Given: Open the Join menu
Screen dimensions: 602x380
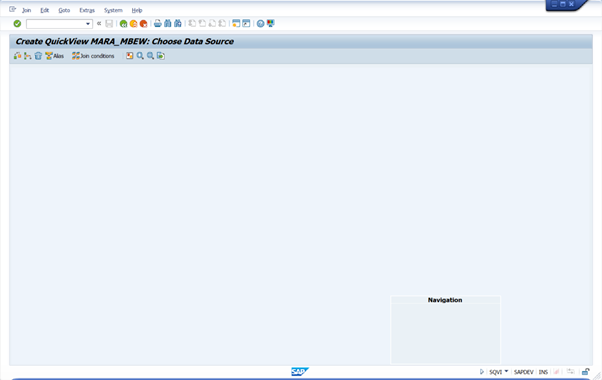Looking at the screenshot, I should pyautogui.click(x=26, y=10).
